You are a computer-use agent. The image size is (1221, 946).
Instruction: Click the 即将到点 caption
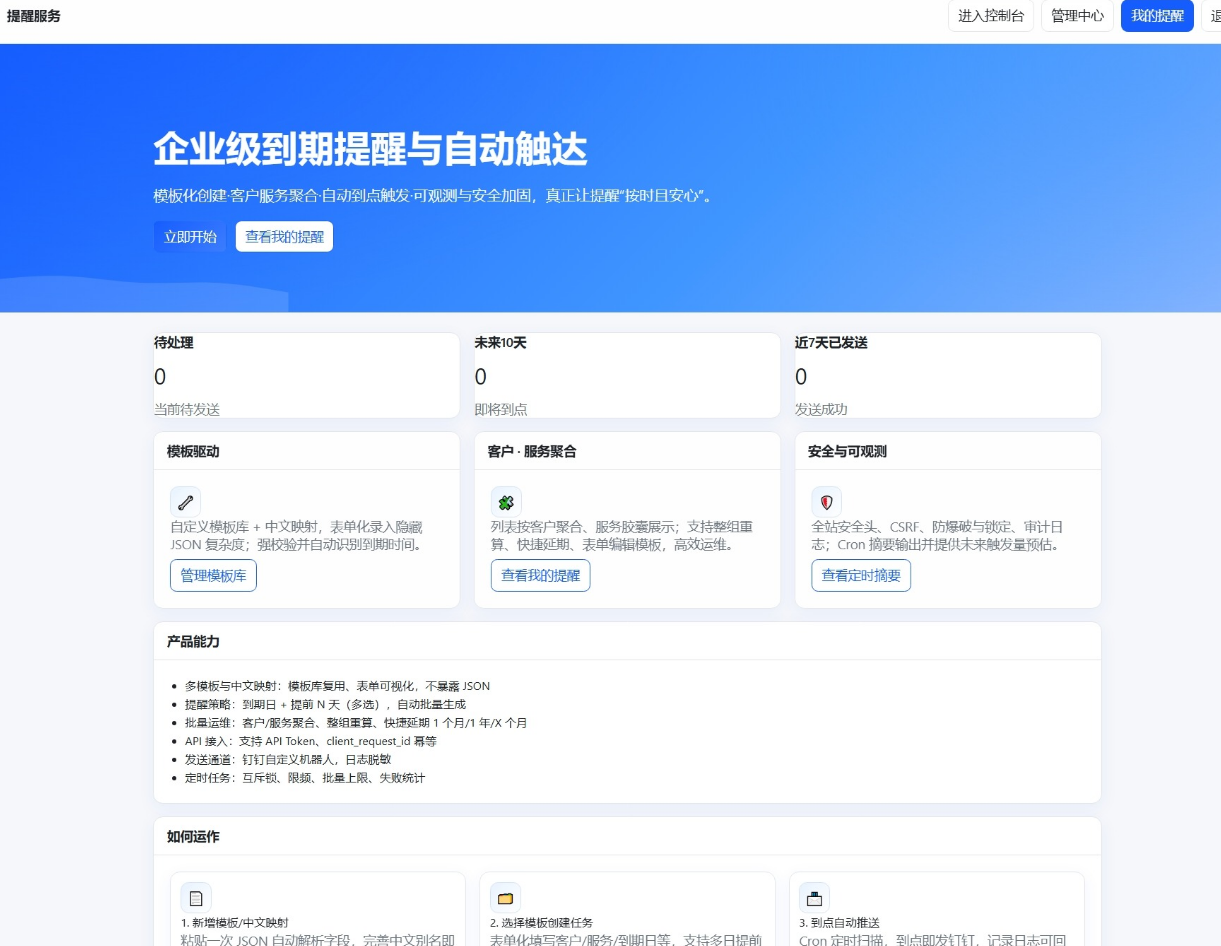501,410
